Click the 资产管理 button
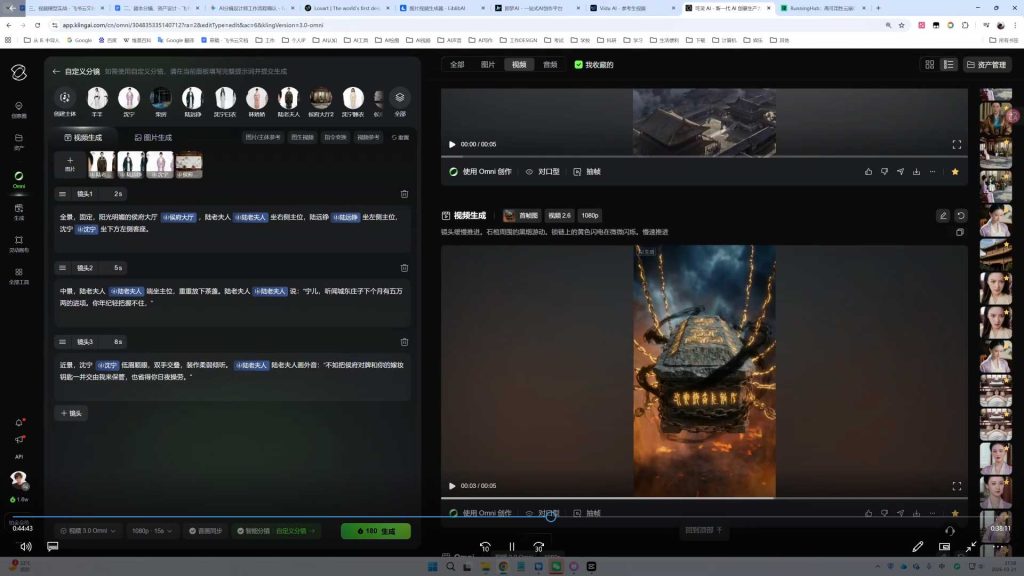 [x=987, y=65]
